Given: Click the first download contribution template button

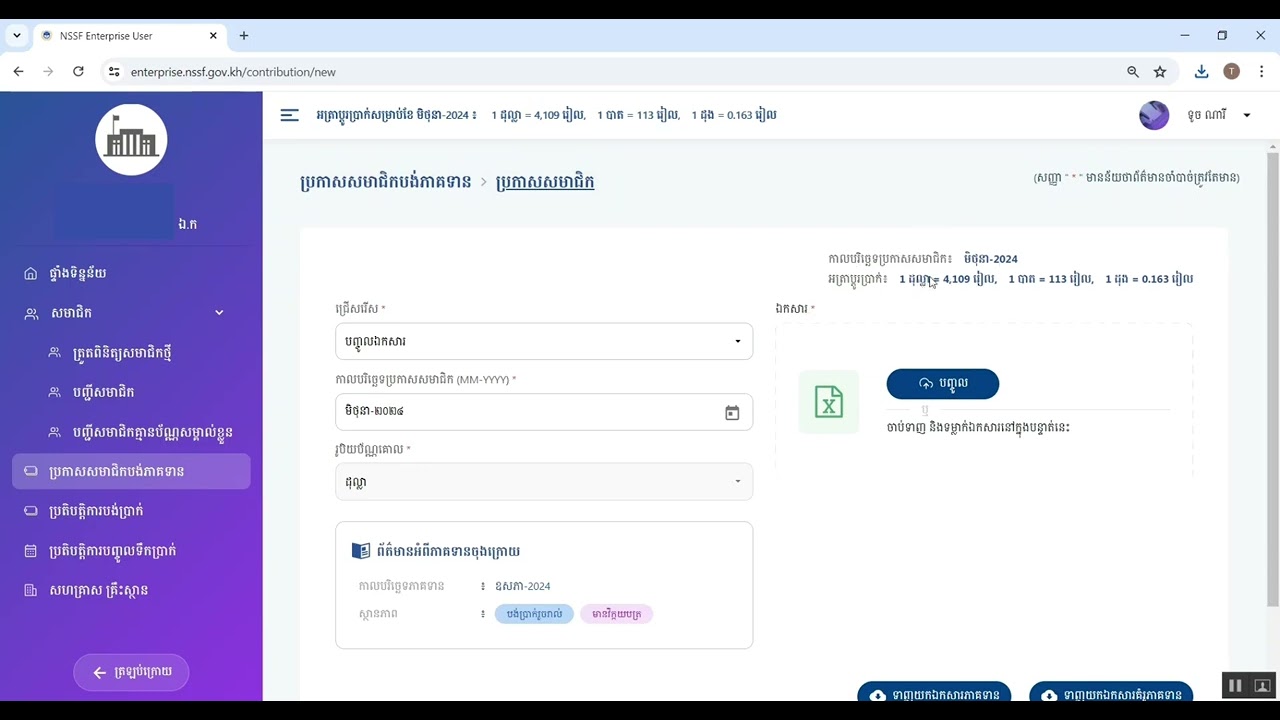Looking at the screenshot, I should pos(934,694).
